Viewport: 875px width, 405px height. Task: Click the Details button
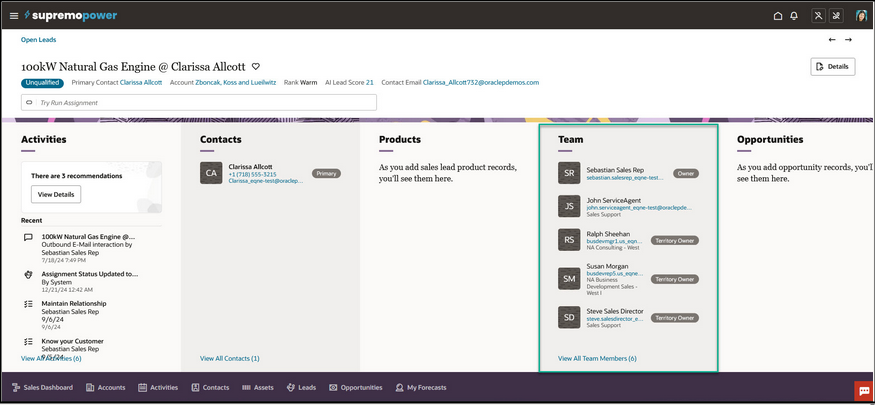tap(833, 66)
